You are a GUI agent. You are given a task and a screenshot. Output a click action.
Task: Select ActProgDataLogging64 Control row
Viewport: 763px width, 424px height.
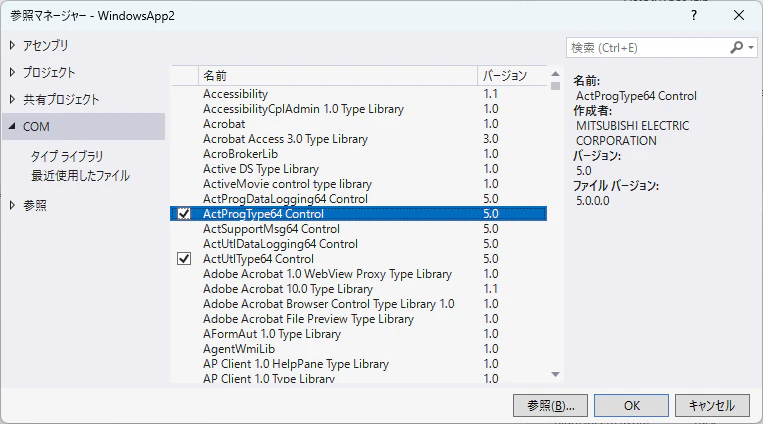point(359,199)
